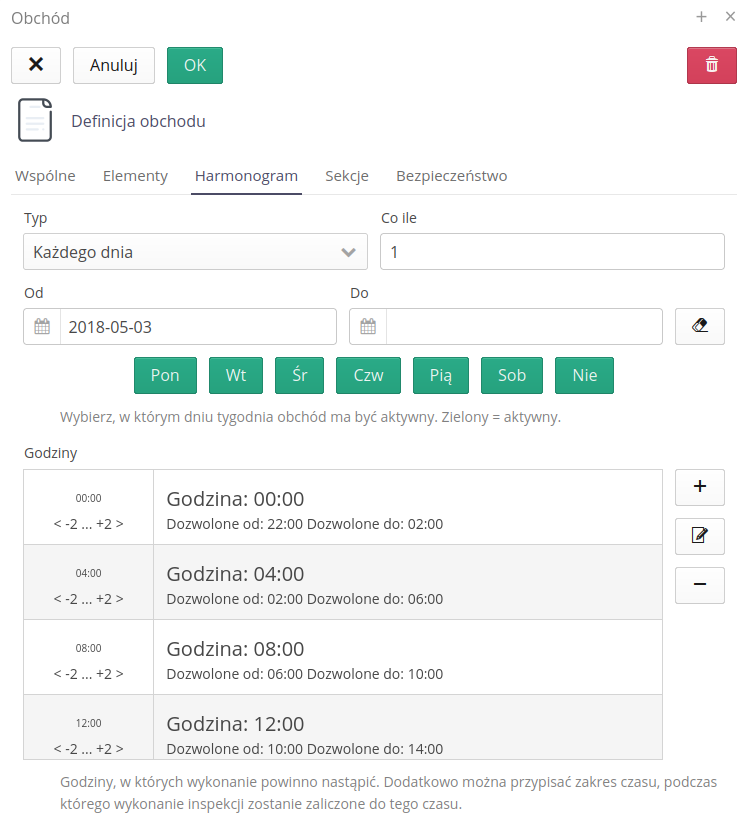Click the plus icon in title bar

click(701, 17)
